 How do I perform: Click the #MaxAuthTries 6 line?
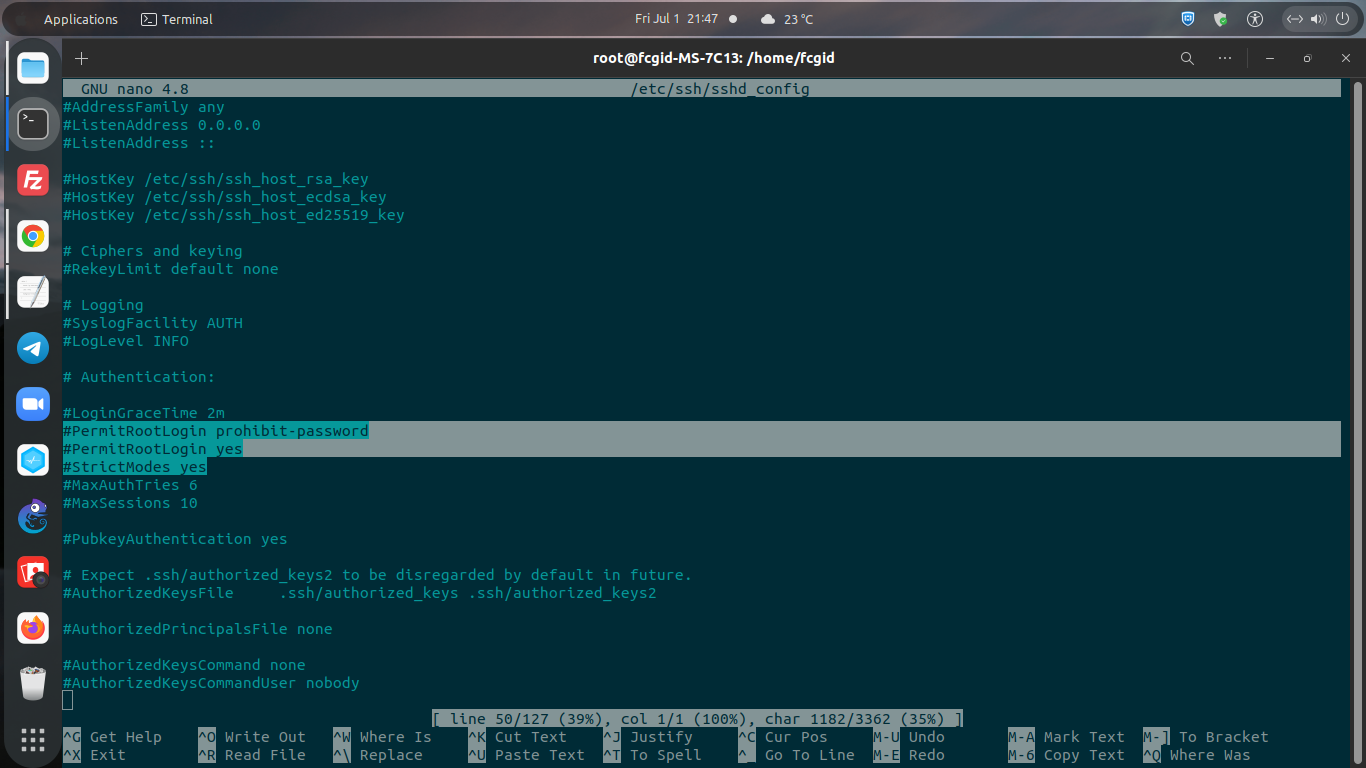pos(130,485)
